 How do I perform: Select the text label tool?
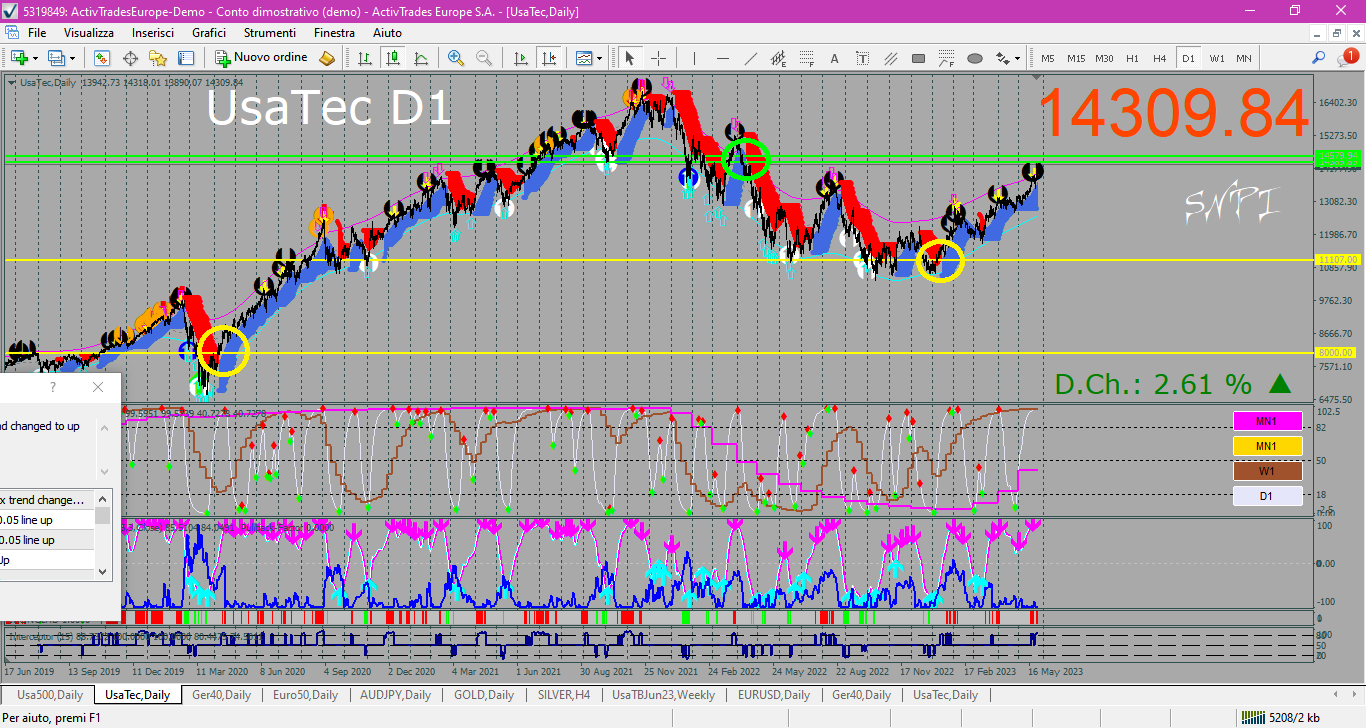[x=863, y=58]
